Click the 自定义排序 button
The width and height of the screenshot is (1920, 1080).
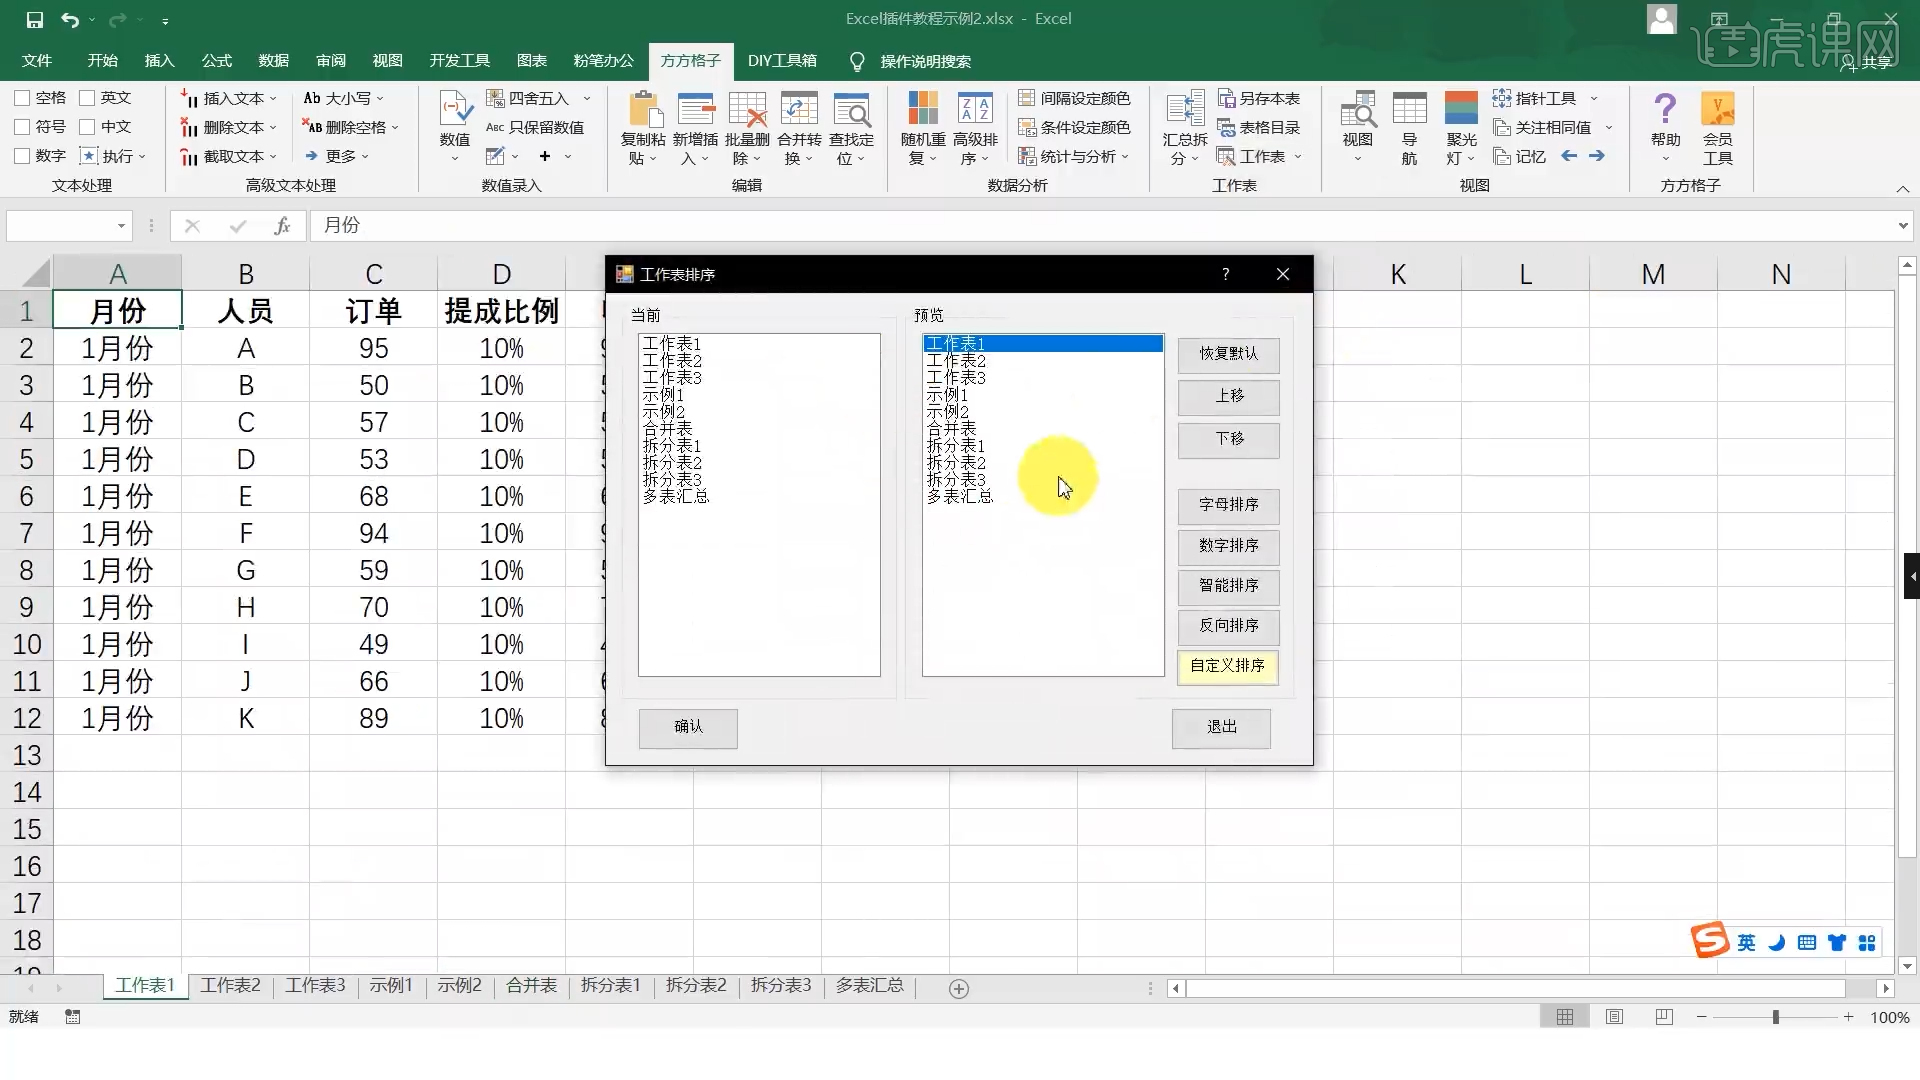[1228, 666]
